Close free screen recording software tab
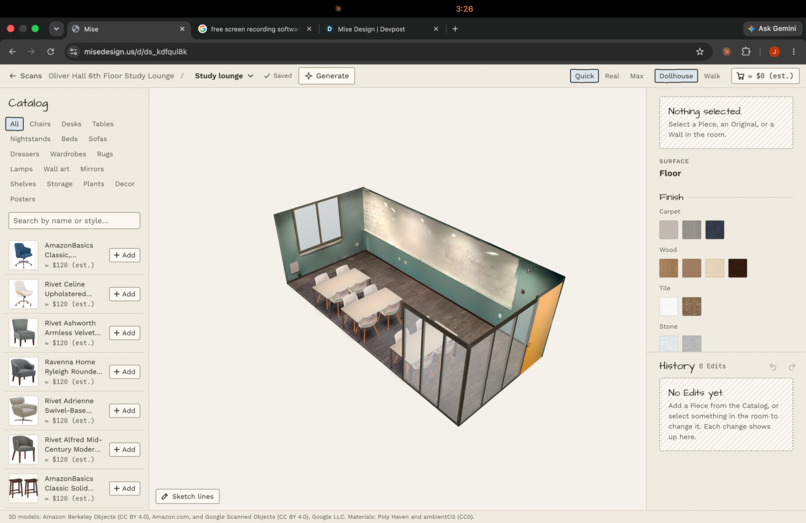The height and width of the screenshot is (523, 806). coord(309,29)
